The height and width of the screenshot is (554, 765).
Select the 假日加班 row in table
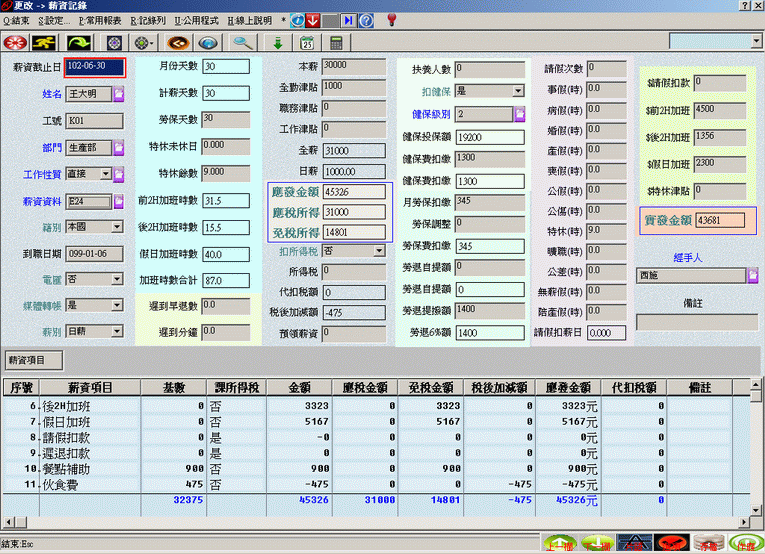click(x=376, y=421)
